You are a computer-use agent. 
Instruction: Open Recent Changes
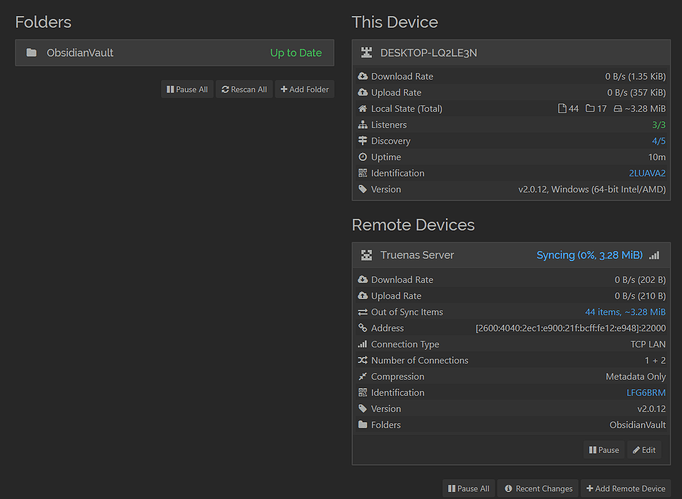538,489
